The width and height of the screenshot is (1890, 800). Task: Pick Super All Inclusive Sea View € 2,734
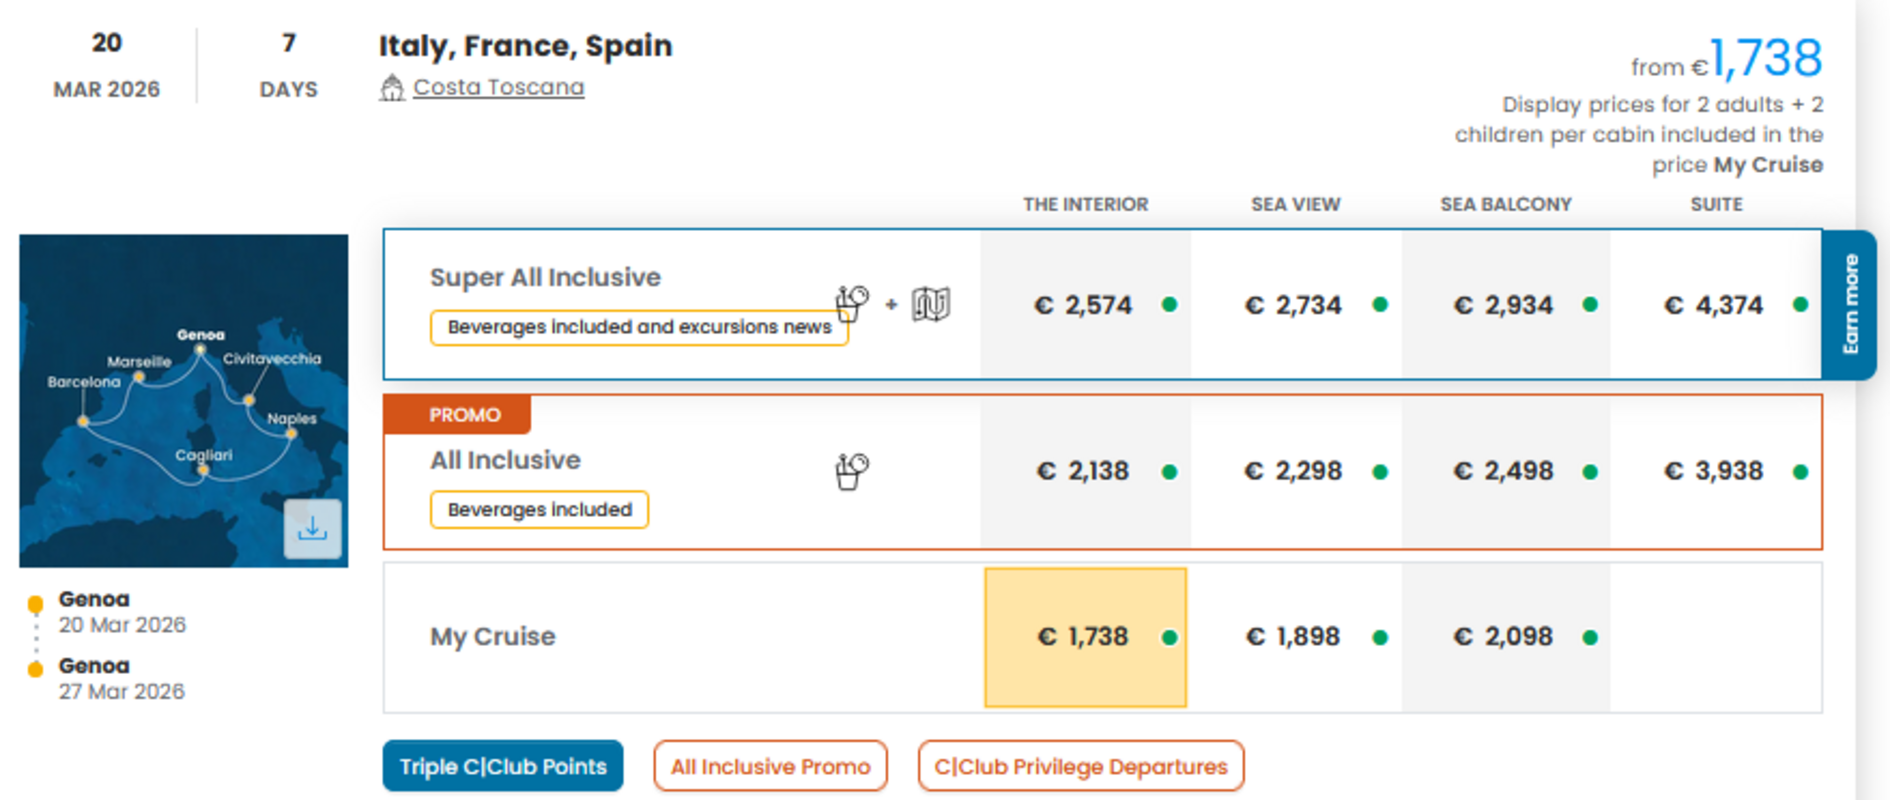(1295, 305)
